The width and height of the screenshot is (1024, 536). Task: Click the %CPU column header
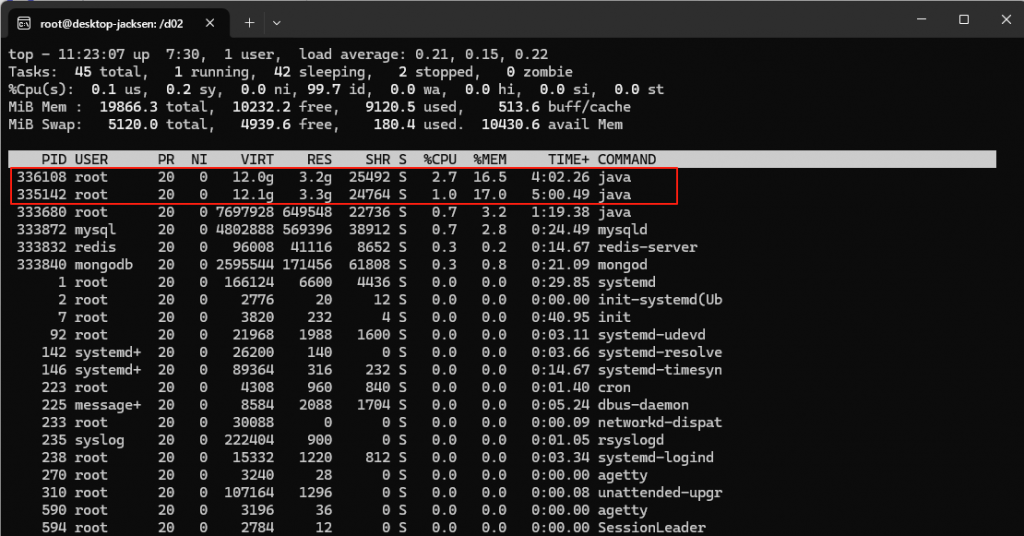pyautogui.click(x=440, y=159)
